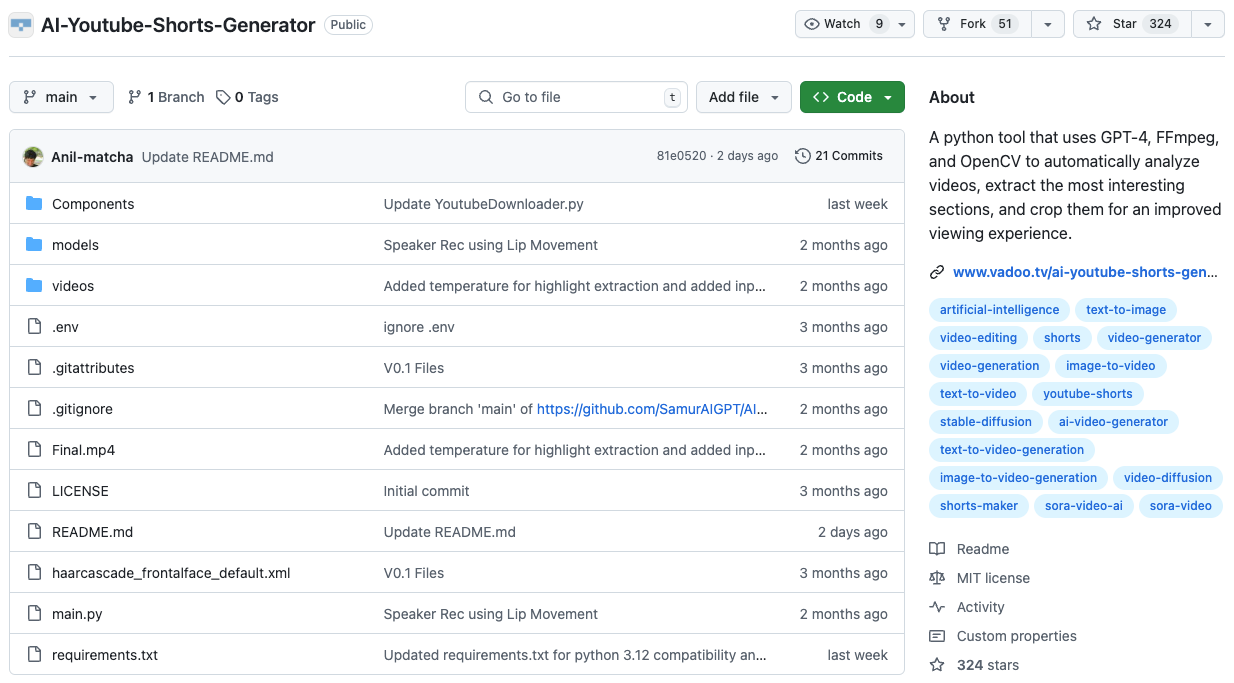The width and height of the screenshot is (1234, 683).
Task: Click the Components folder icon
Action: point(34,203)
